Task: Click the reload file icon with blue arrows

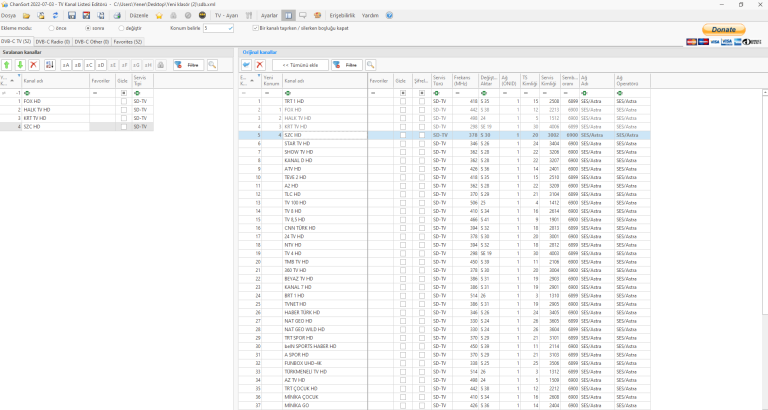Action: 55,16
